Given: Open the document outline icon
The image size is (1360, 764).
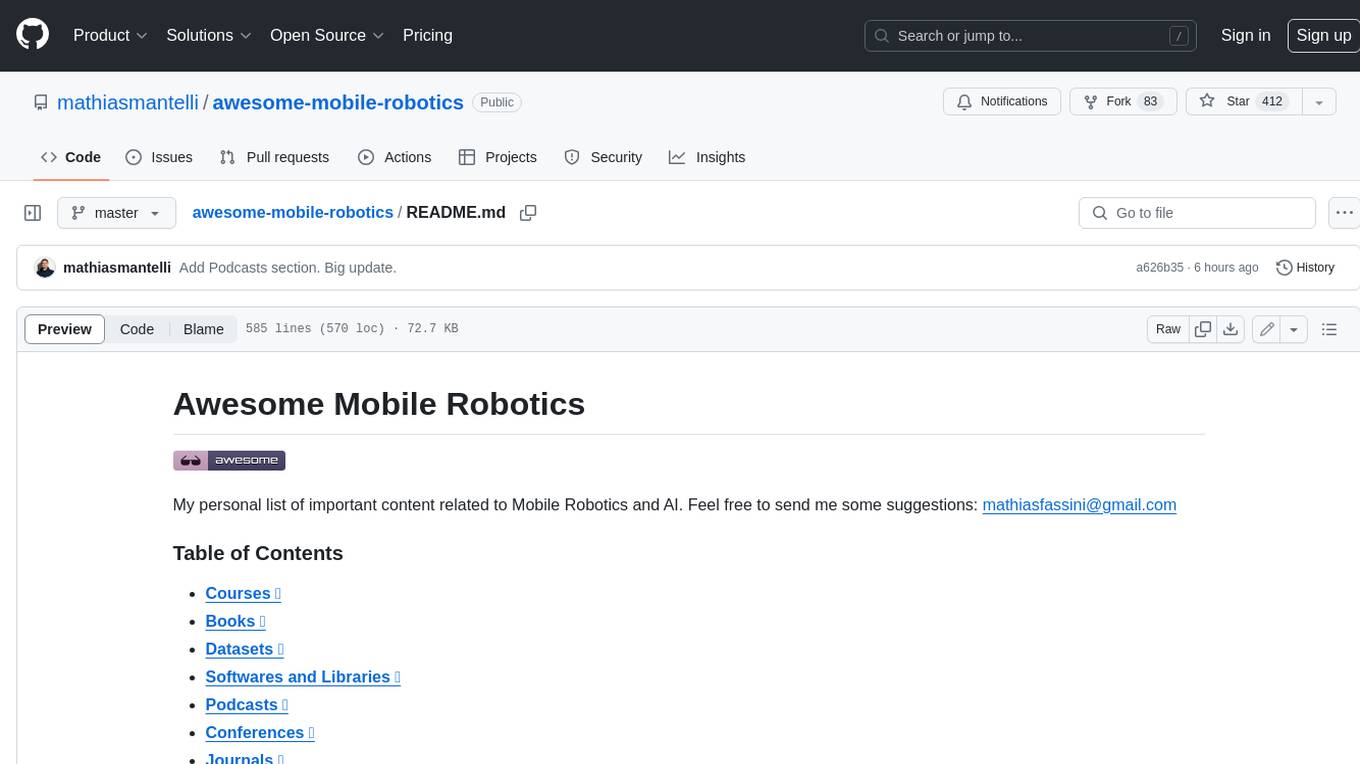Looking at the screenshot, I should [x=1329, y=329].
